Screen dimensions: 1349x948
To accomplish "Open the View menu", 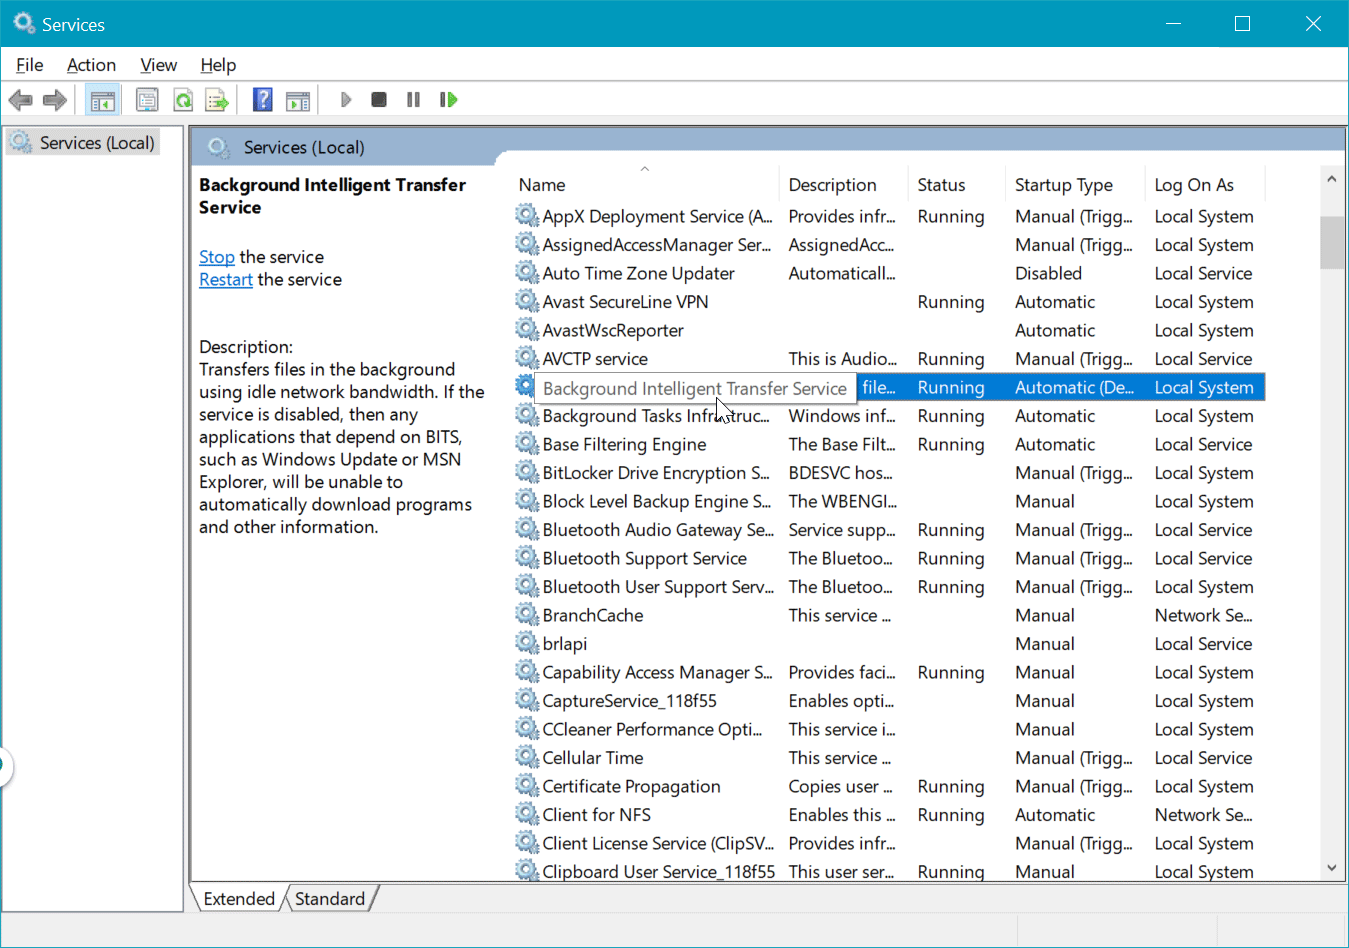I will pyautogui.click(x=158, y=64).
